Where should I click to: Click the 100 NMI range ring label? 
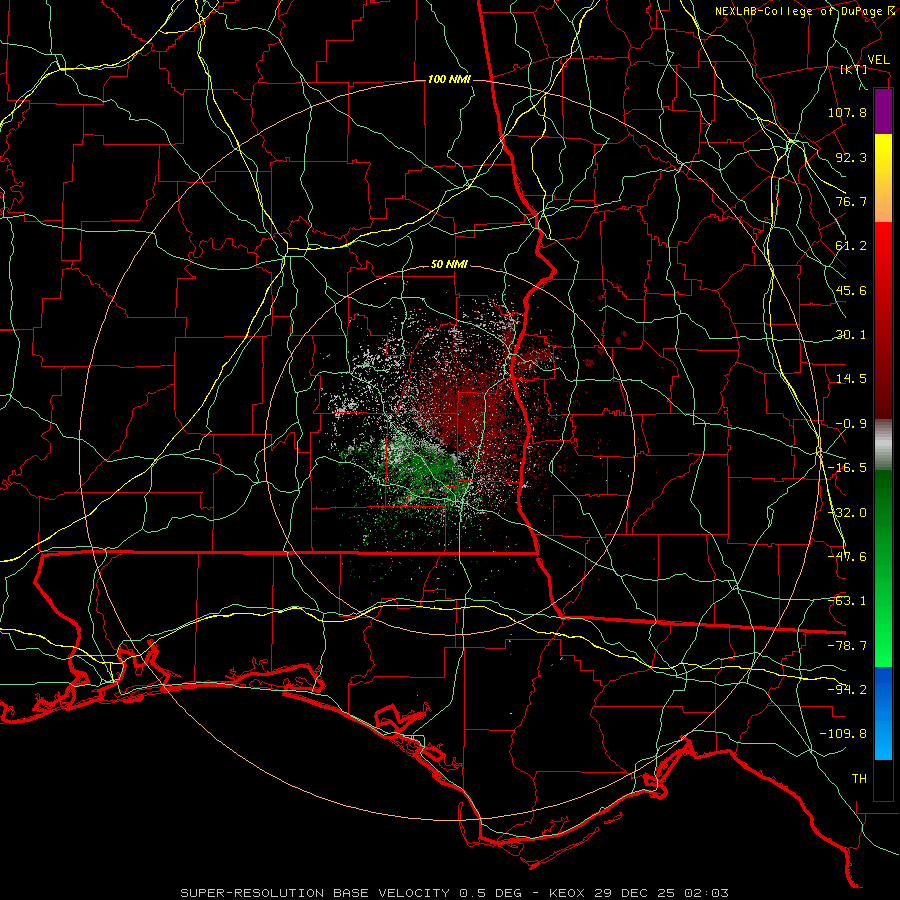449,79
